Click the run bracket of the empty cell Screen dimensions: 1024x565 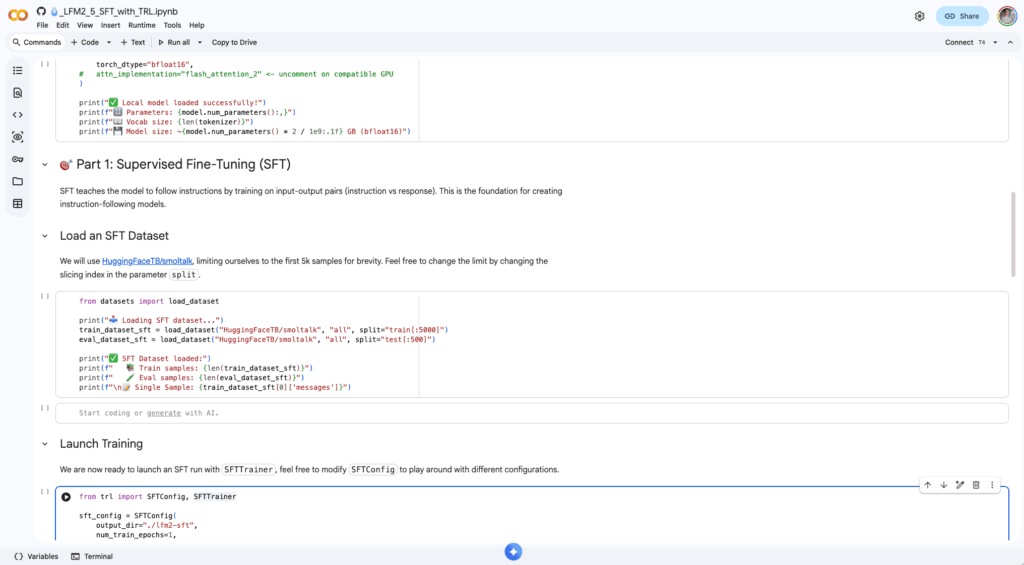pyautogui.click(x=44, y=408)
